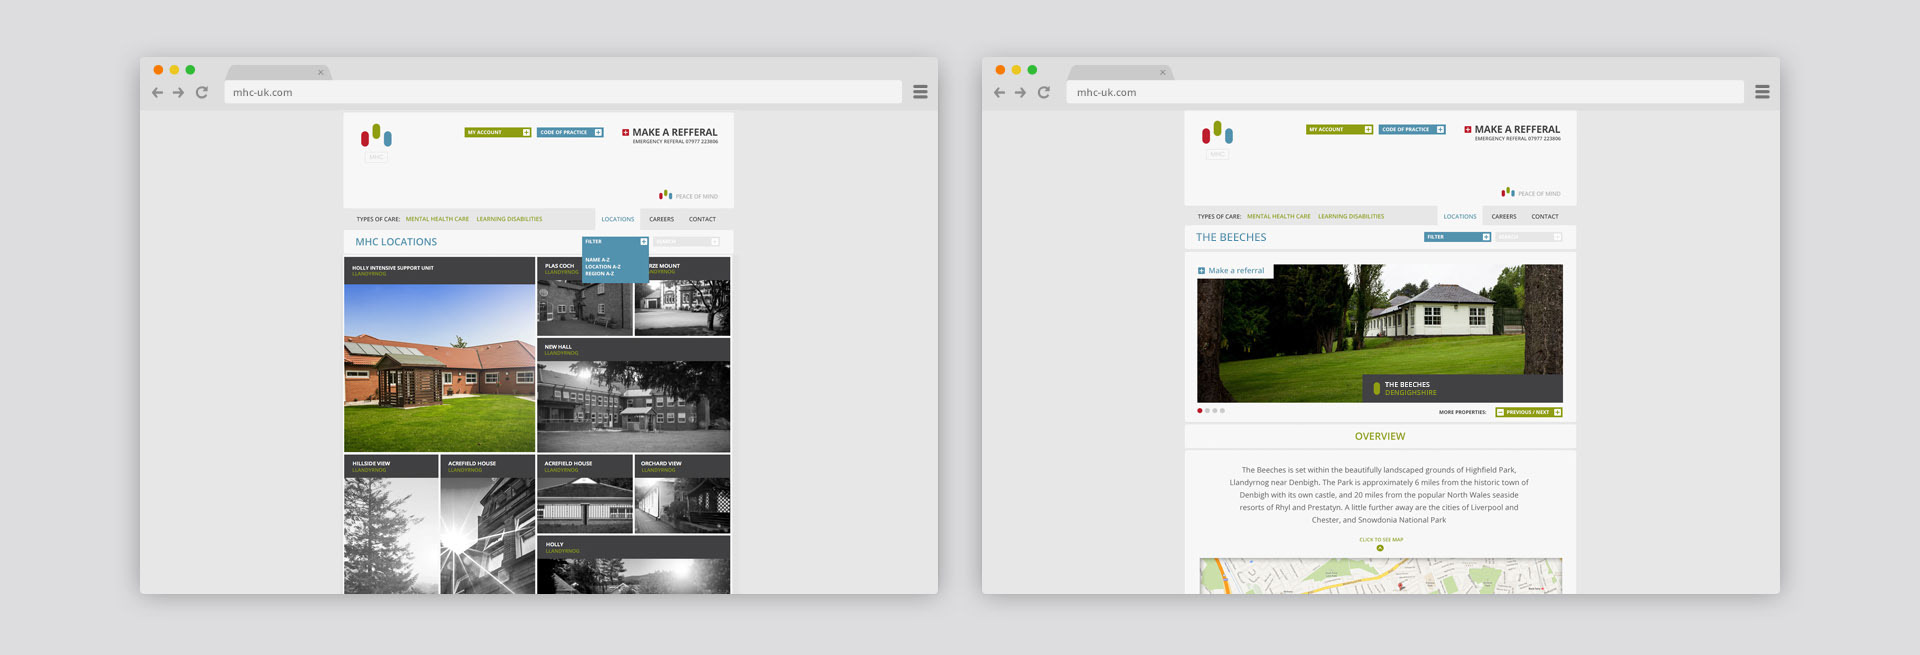Sort by Location A-Z in filter menu
This screenshot has width=1920, height=655.
pos(603,267)
